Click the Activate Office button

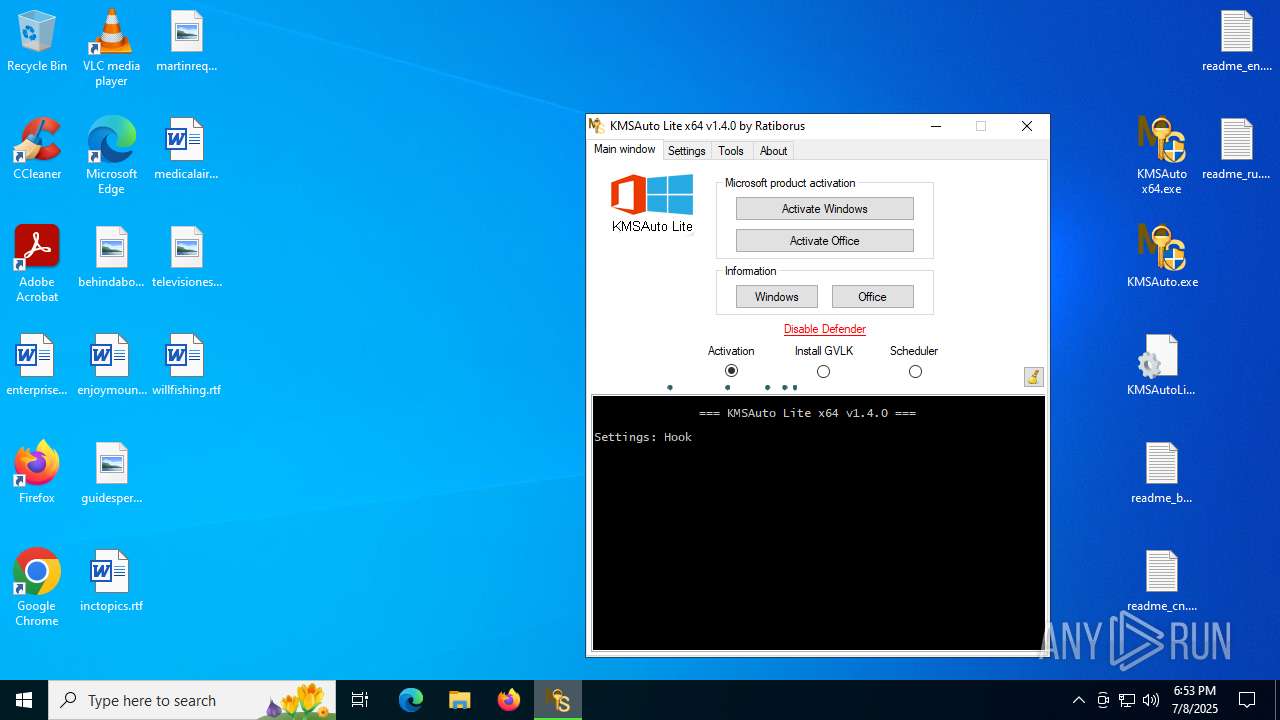(x=824, y=241)
